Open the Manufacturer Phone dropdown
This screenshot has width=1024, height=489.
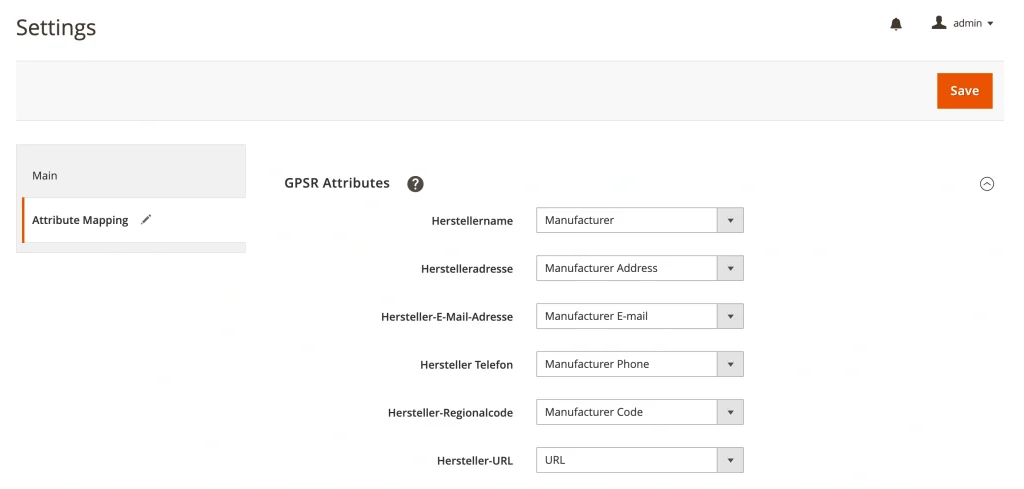pos(640,364)
